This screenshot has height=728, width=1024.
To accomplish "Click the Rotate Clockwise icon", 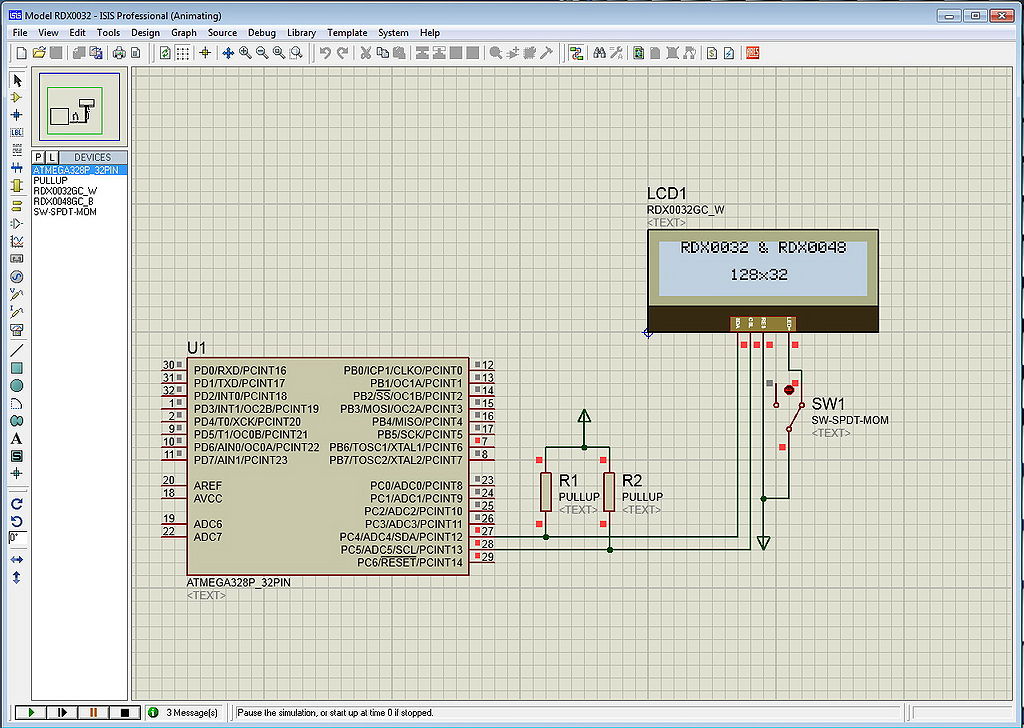I will click(x=17, y=504).
